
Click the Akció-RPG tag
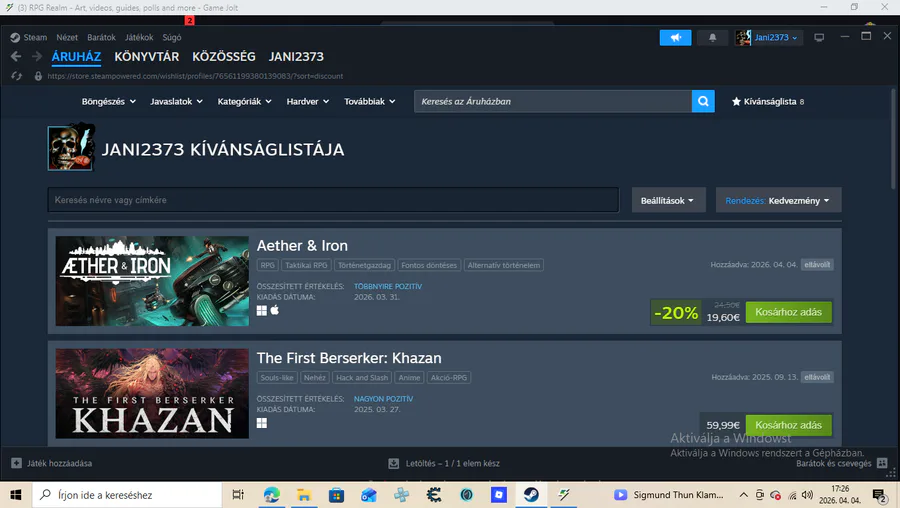point(449,378)
